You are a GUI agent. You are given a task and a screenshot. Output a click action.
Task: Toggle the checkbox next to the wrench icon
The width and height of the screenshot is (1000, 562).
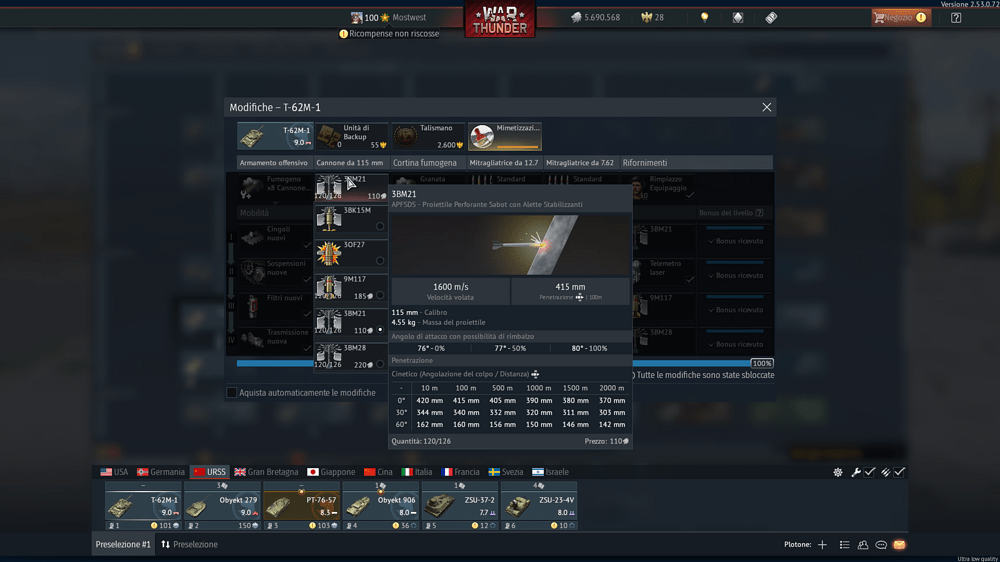tap(870, 472)
